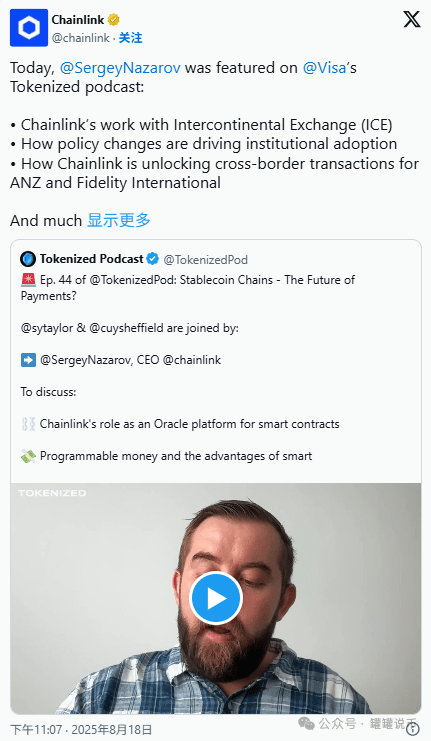Screen dimensions: 431x741
Task: Click Tokenized Podcast's blue verified badge
Action: [152, 259]
